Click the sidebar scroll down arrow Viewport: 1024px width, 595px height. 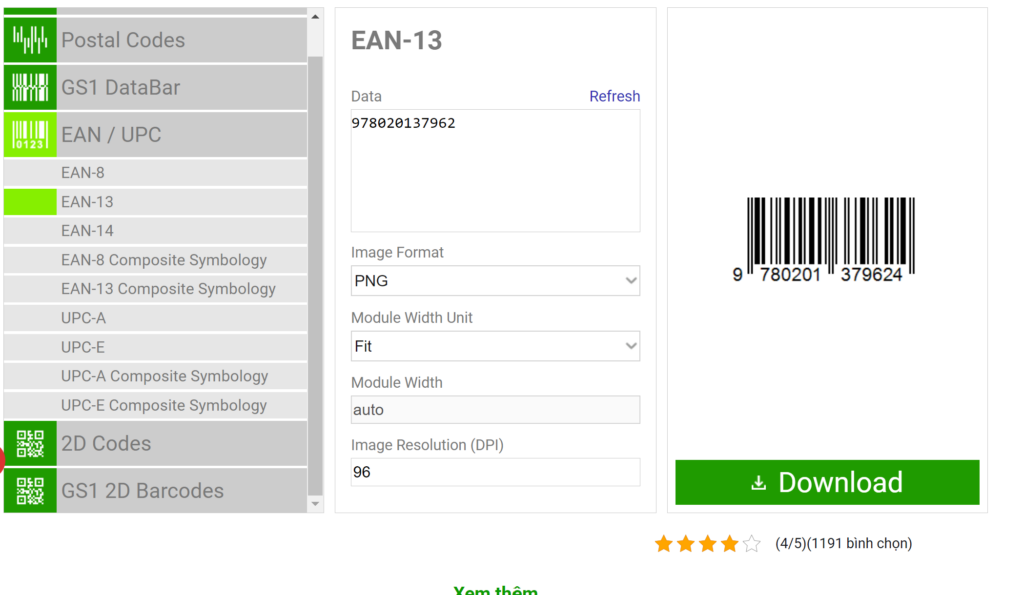click(x=315, y=504)
